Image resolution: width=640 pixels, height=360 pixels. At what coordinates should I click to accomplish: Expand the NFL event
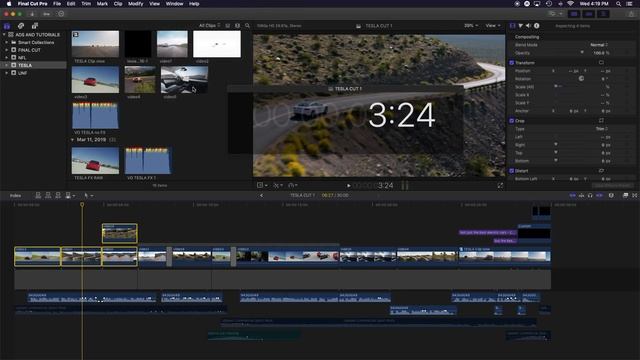[7, 58]
